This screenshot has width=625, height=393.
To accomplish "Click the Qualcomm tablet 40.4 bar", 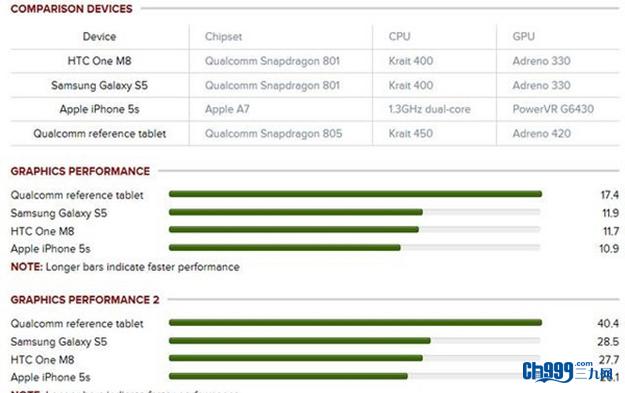I will (x=355, y=322).
